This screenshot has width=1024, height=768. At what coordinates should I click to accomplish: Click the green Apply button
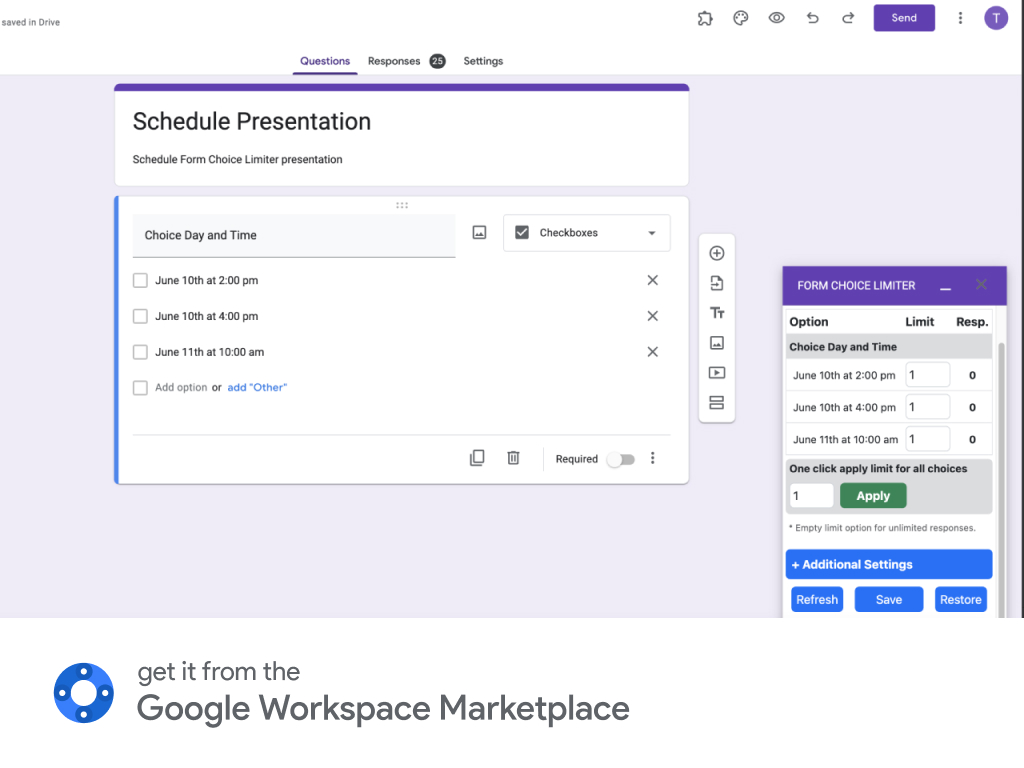[x=873, y=496]
